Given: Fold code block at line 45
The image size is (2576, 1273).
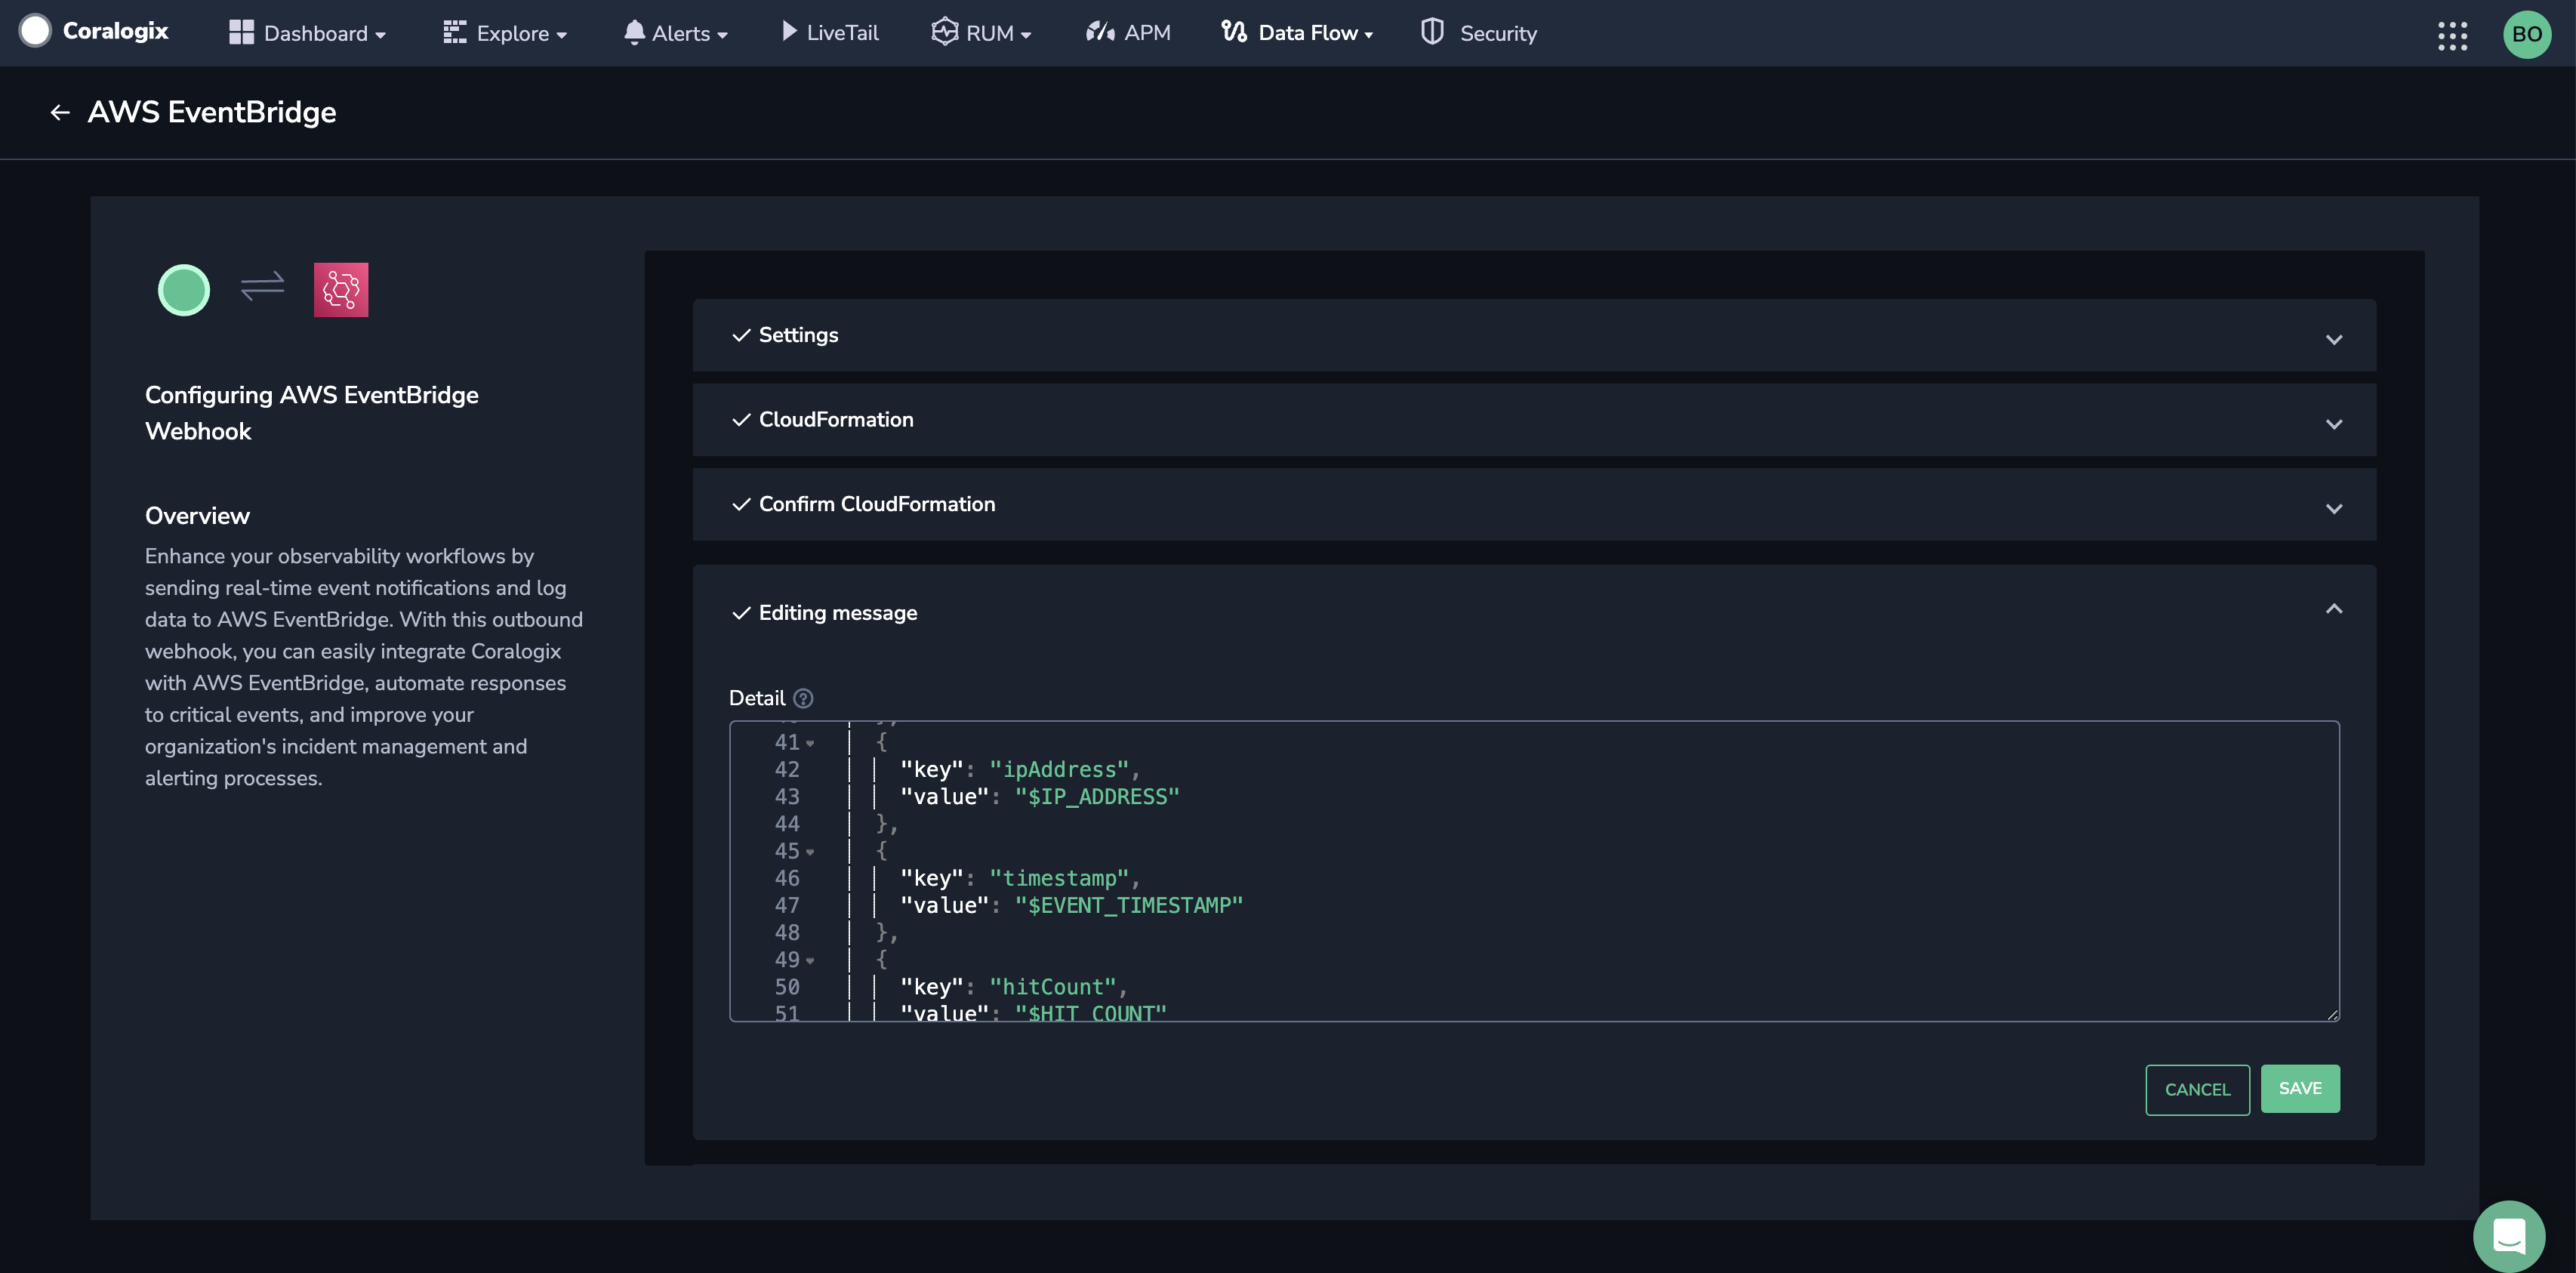Looking at the screenshot, I should point(810,852).
